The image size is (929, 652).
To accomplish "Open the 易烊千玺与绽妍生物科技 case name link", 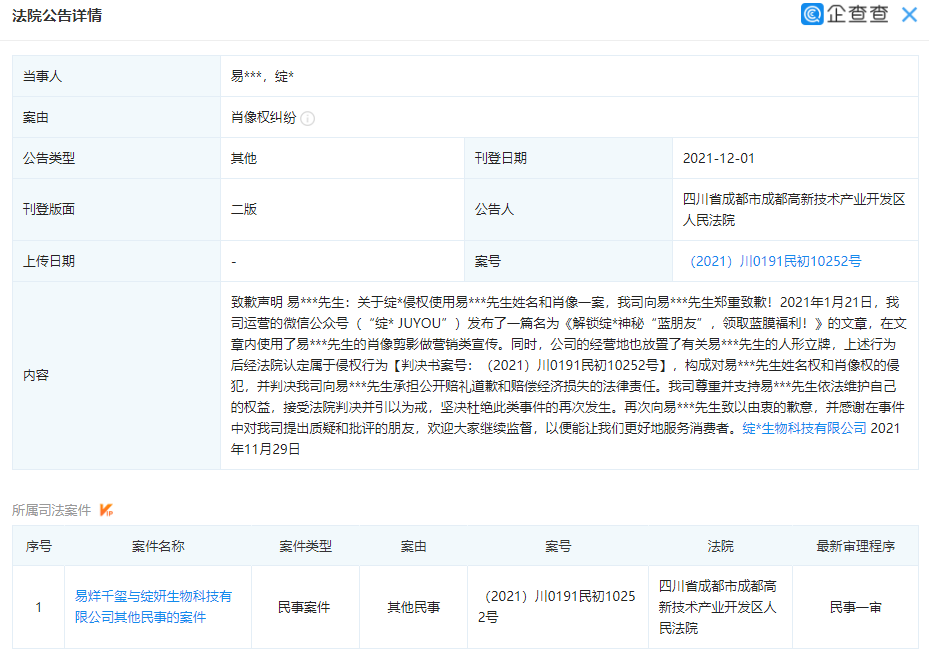I will point(153,606).
